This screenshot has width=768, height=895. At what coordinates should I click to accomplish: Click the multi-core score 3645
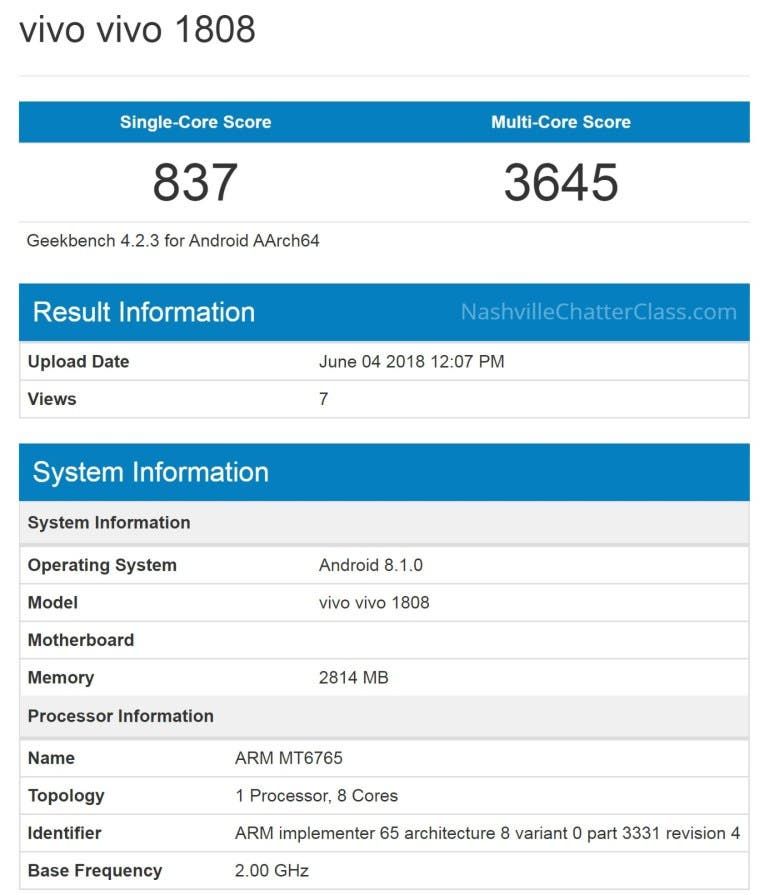pyautogui.click(x=561, y=182)
